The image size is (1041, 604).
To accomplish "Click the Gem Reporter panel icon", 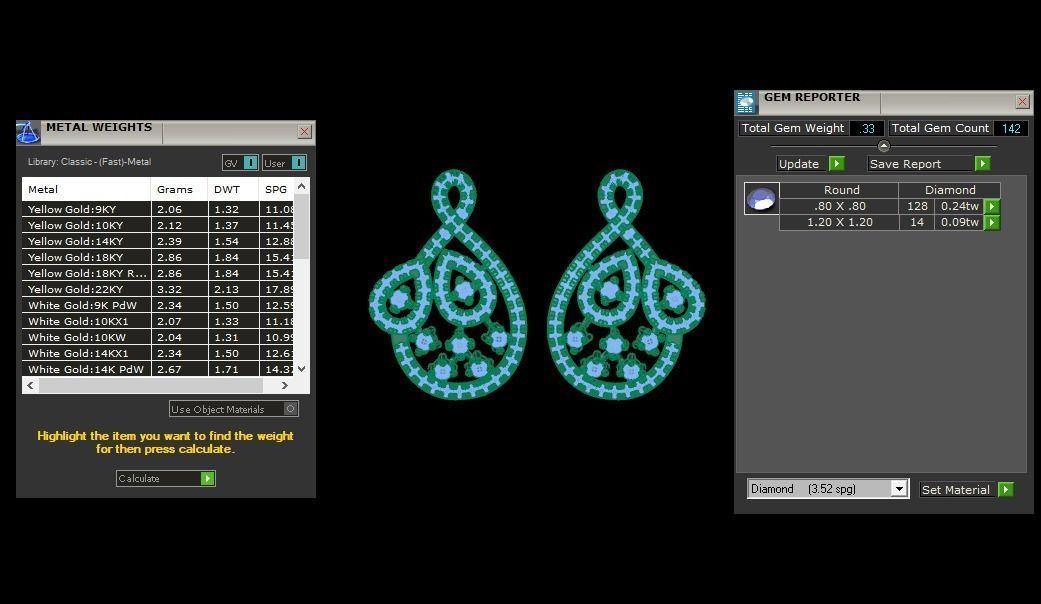I will [746, 103].
